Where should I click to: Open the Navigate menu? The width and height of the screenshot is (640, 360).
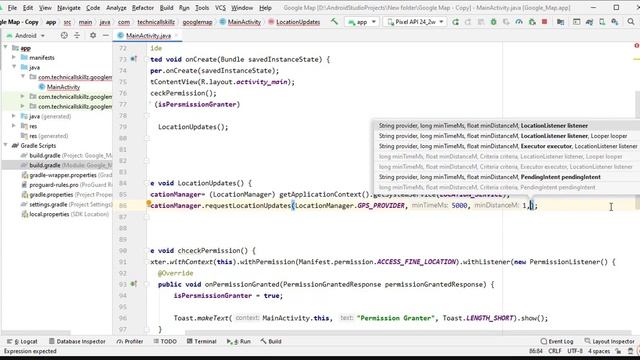click(69, 8)
